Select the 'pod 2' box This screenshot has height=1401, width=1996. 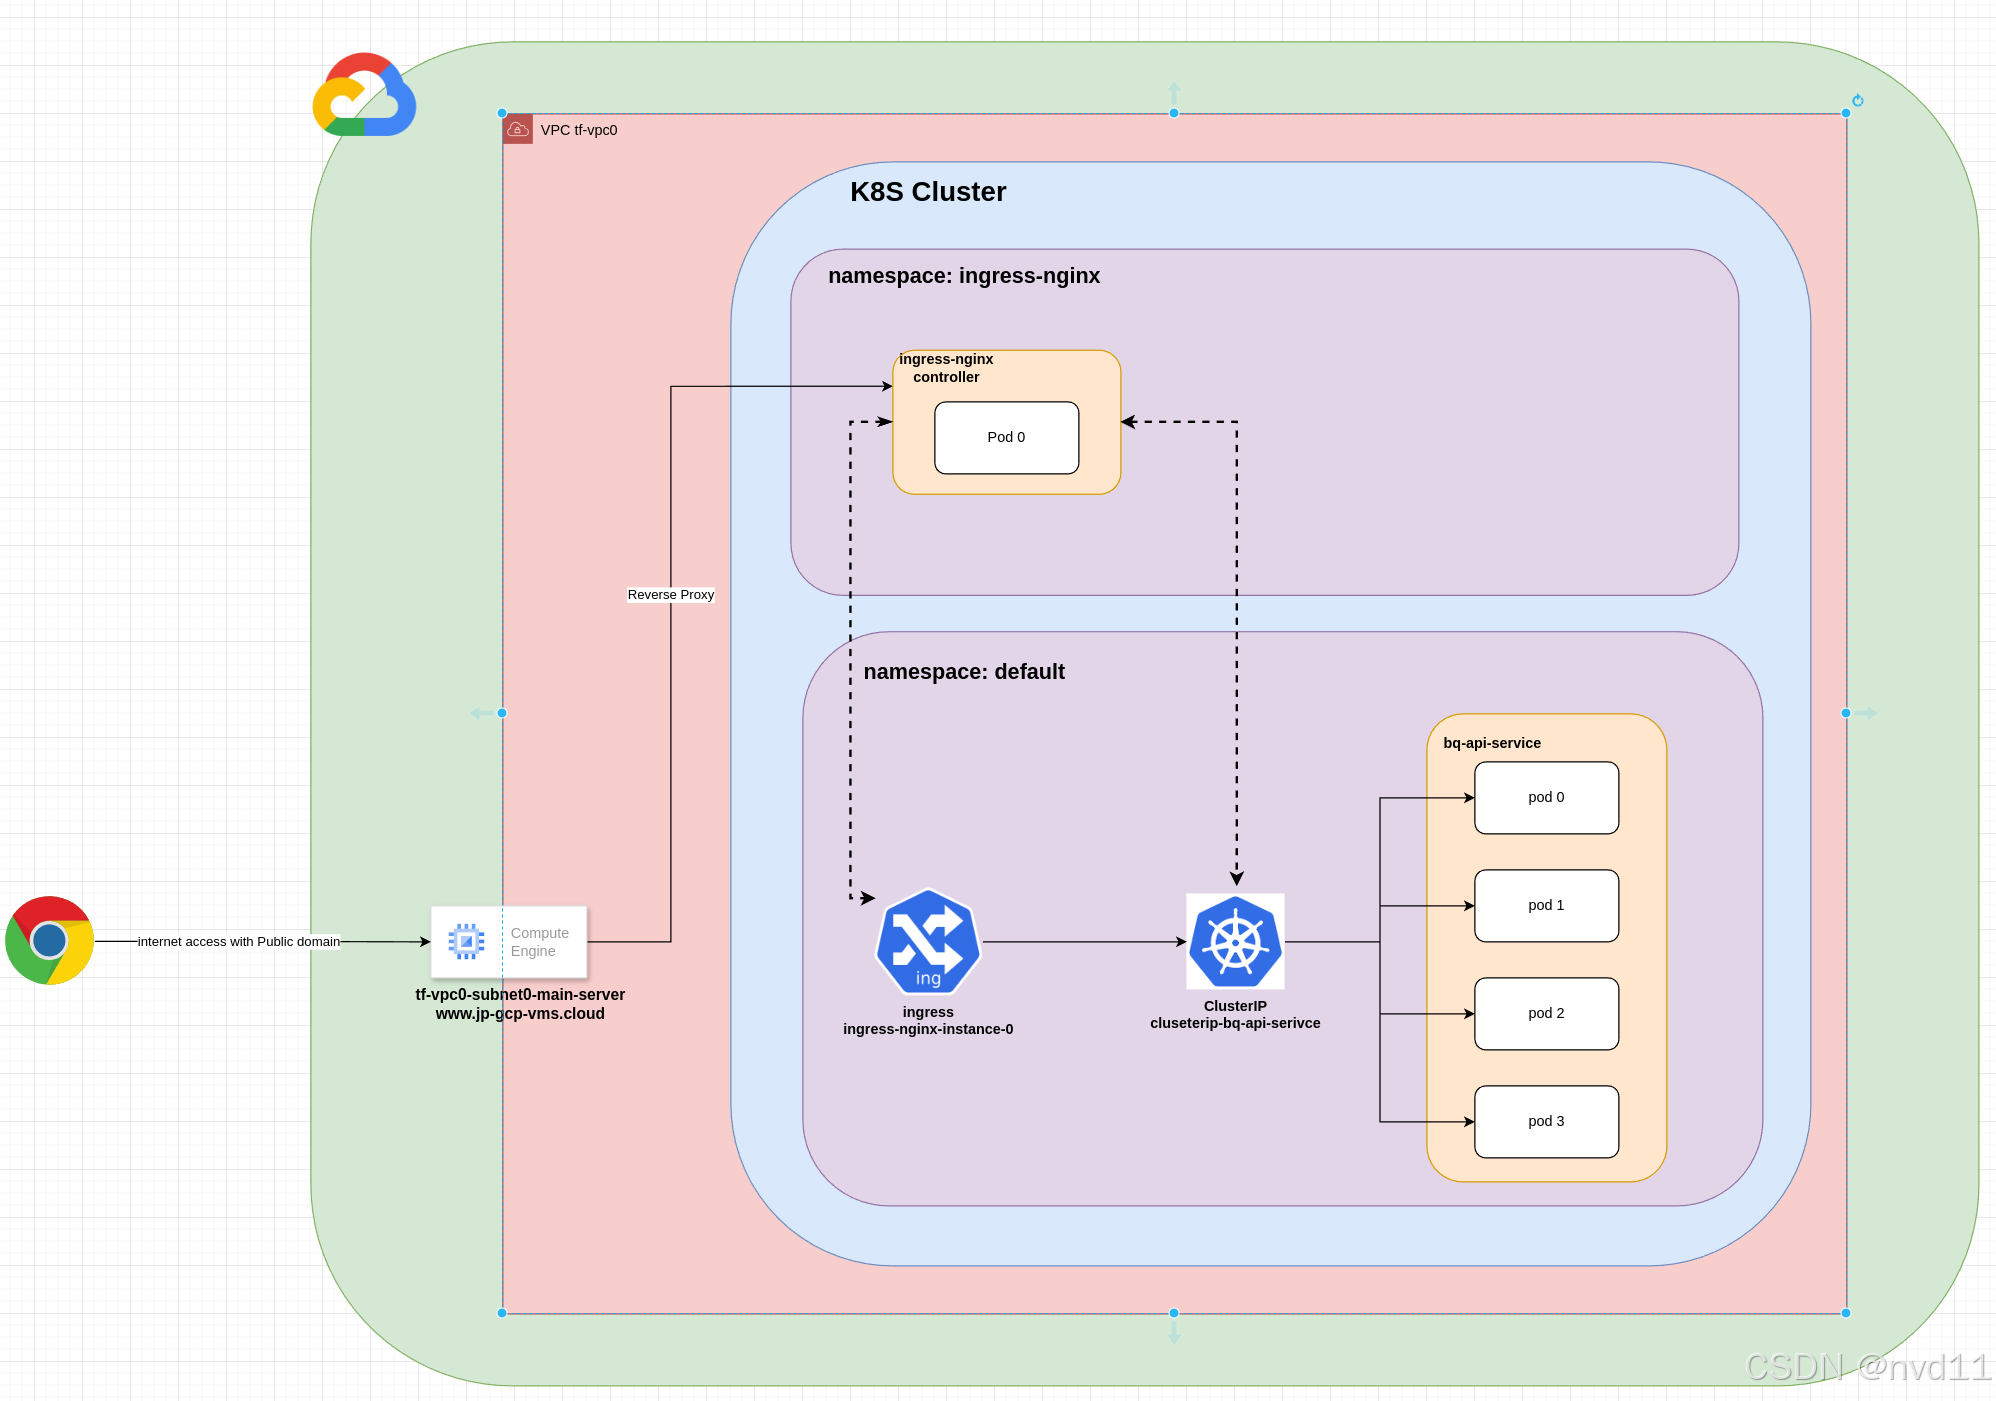coord(1546,1014)
